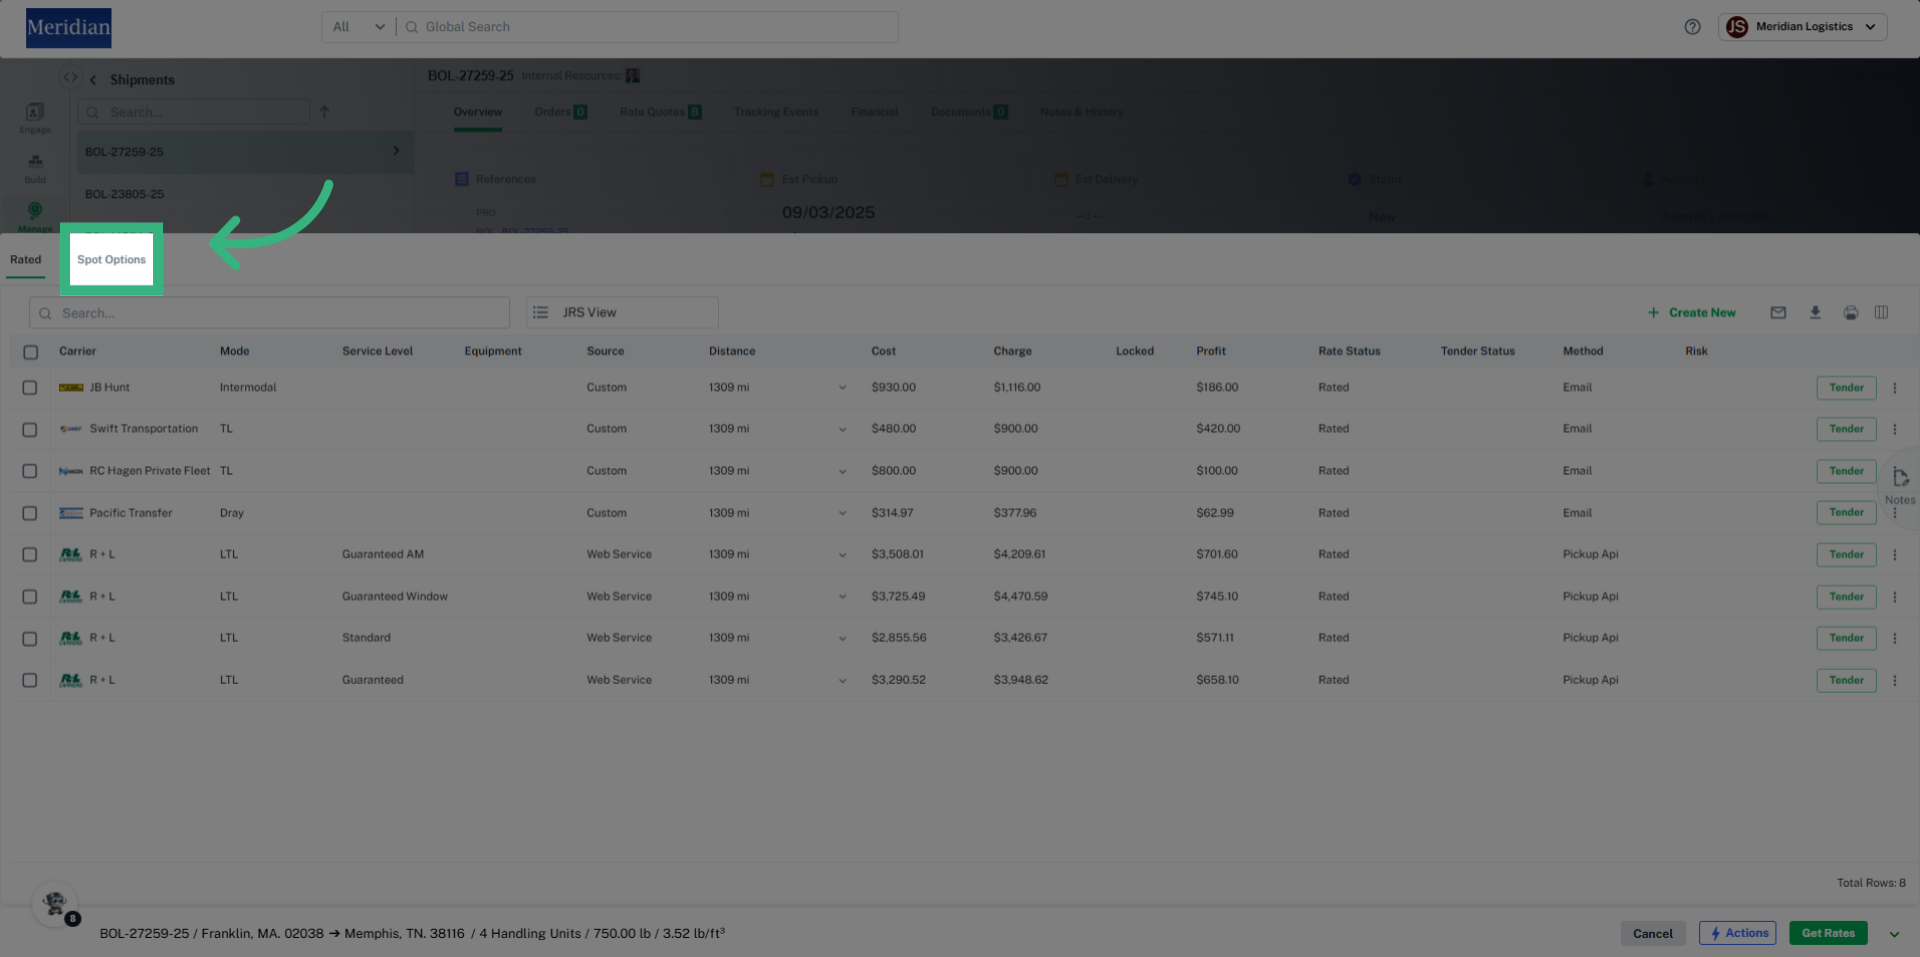Screen dimensions: 1920x957
Task: Select the Rated tab
Action: 26,260
